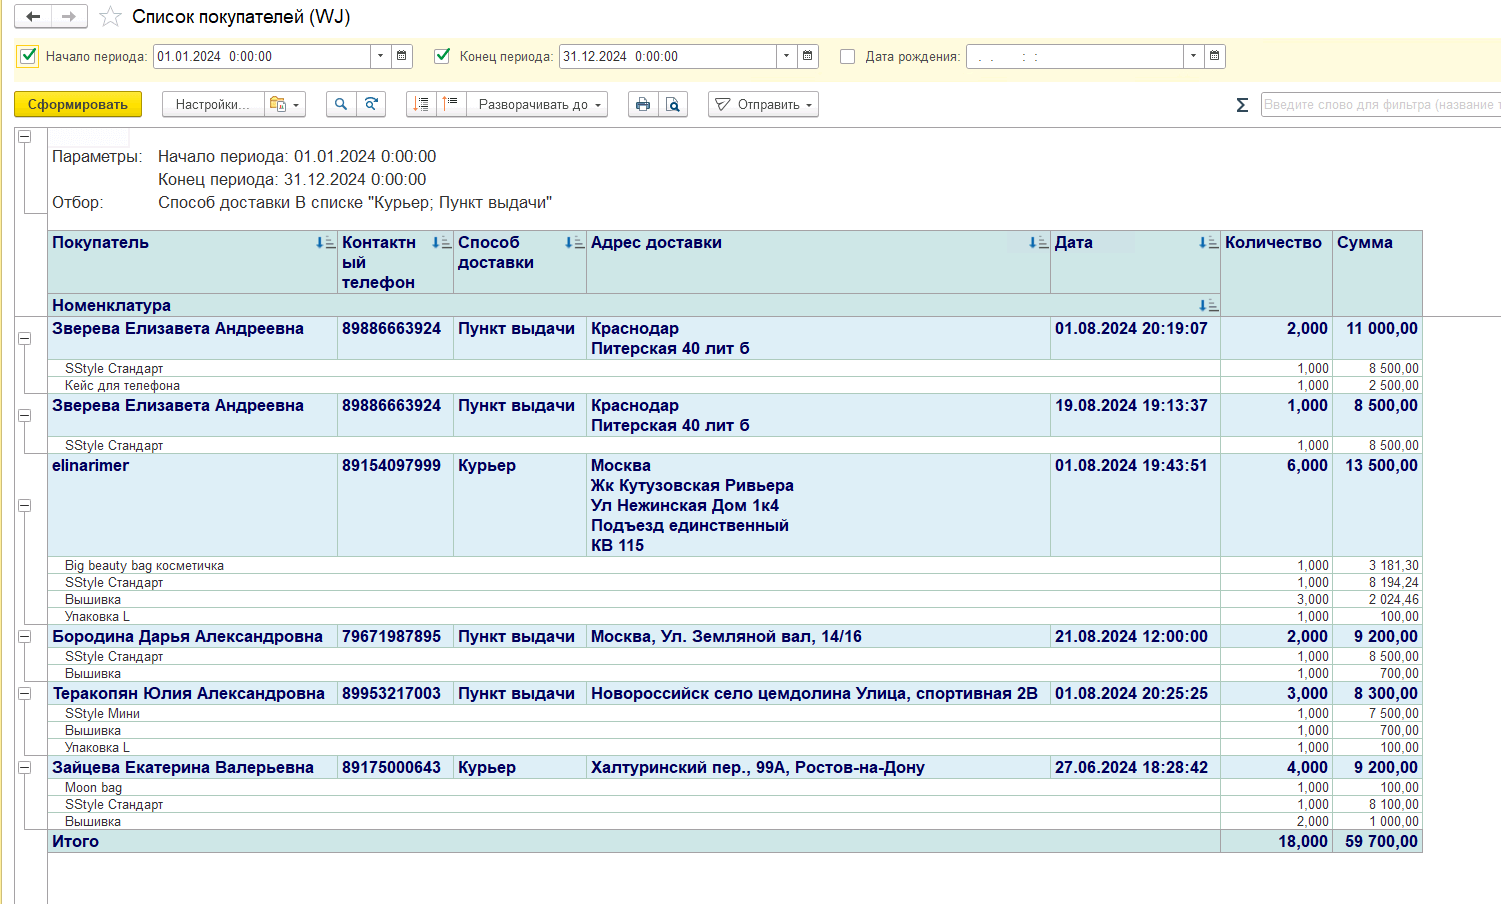Click the Дата column sort icon
This screenshot has width=1501, height=904.
(1208, 243)
